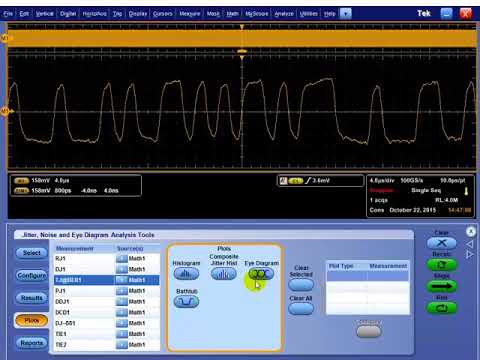Select the PJ1 measurement row
The height and width of the screenshot is (360, 480).
[107, 291]
